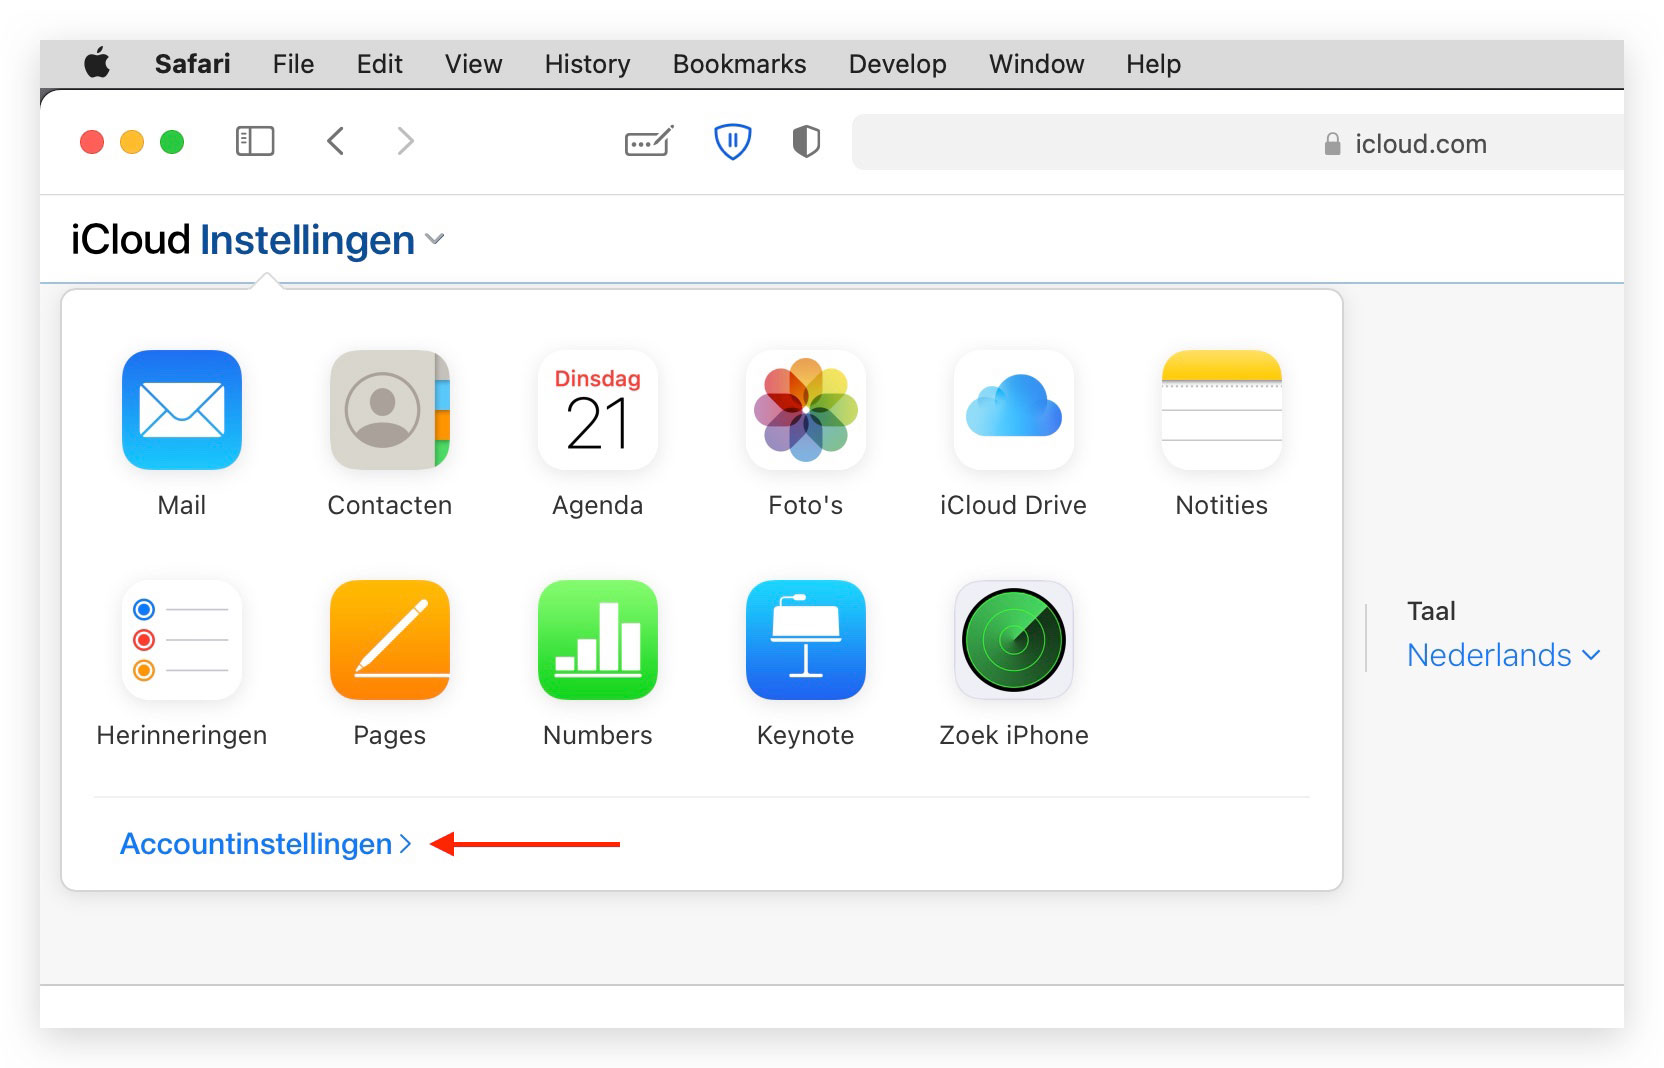Click the yellow minimize window button

pos(132,142)
